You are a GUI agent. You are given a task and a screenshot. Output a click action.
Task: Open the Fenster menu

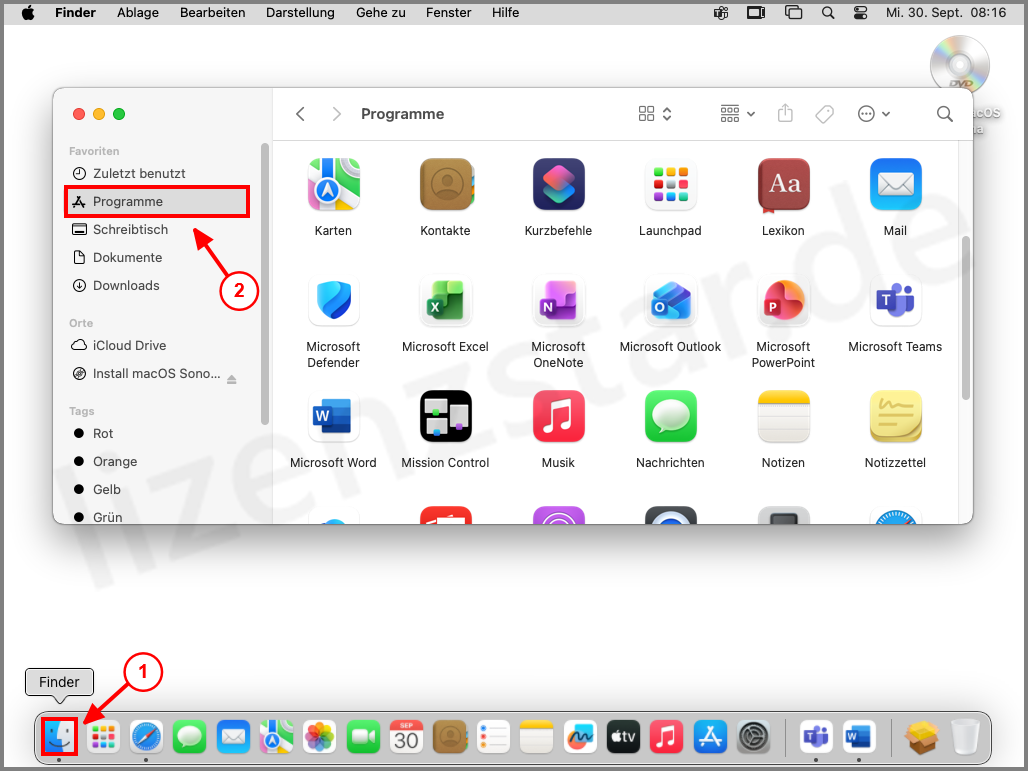(x=448, y=12)
